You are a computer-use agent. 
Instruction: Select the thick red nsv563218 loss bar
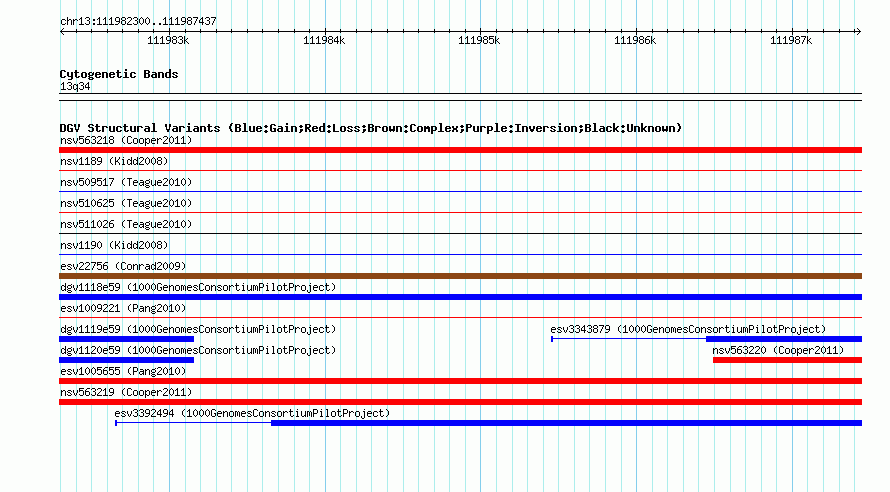pyautogui.click(x=460, y=150)
